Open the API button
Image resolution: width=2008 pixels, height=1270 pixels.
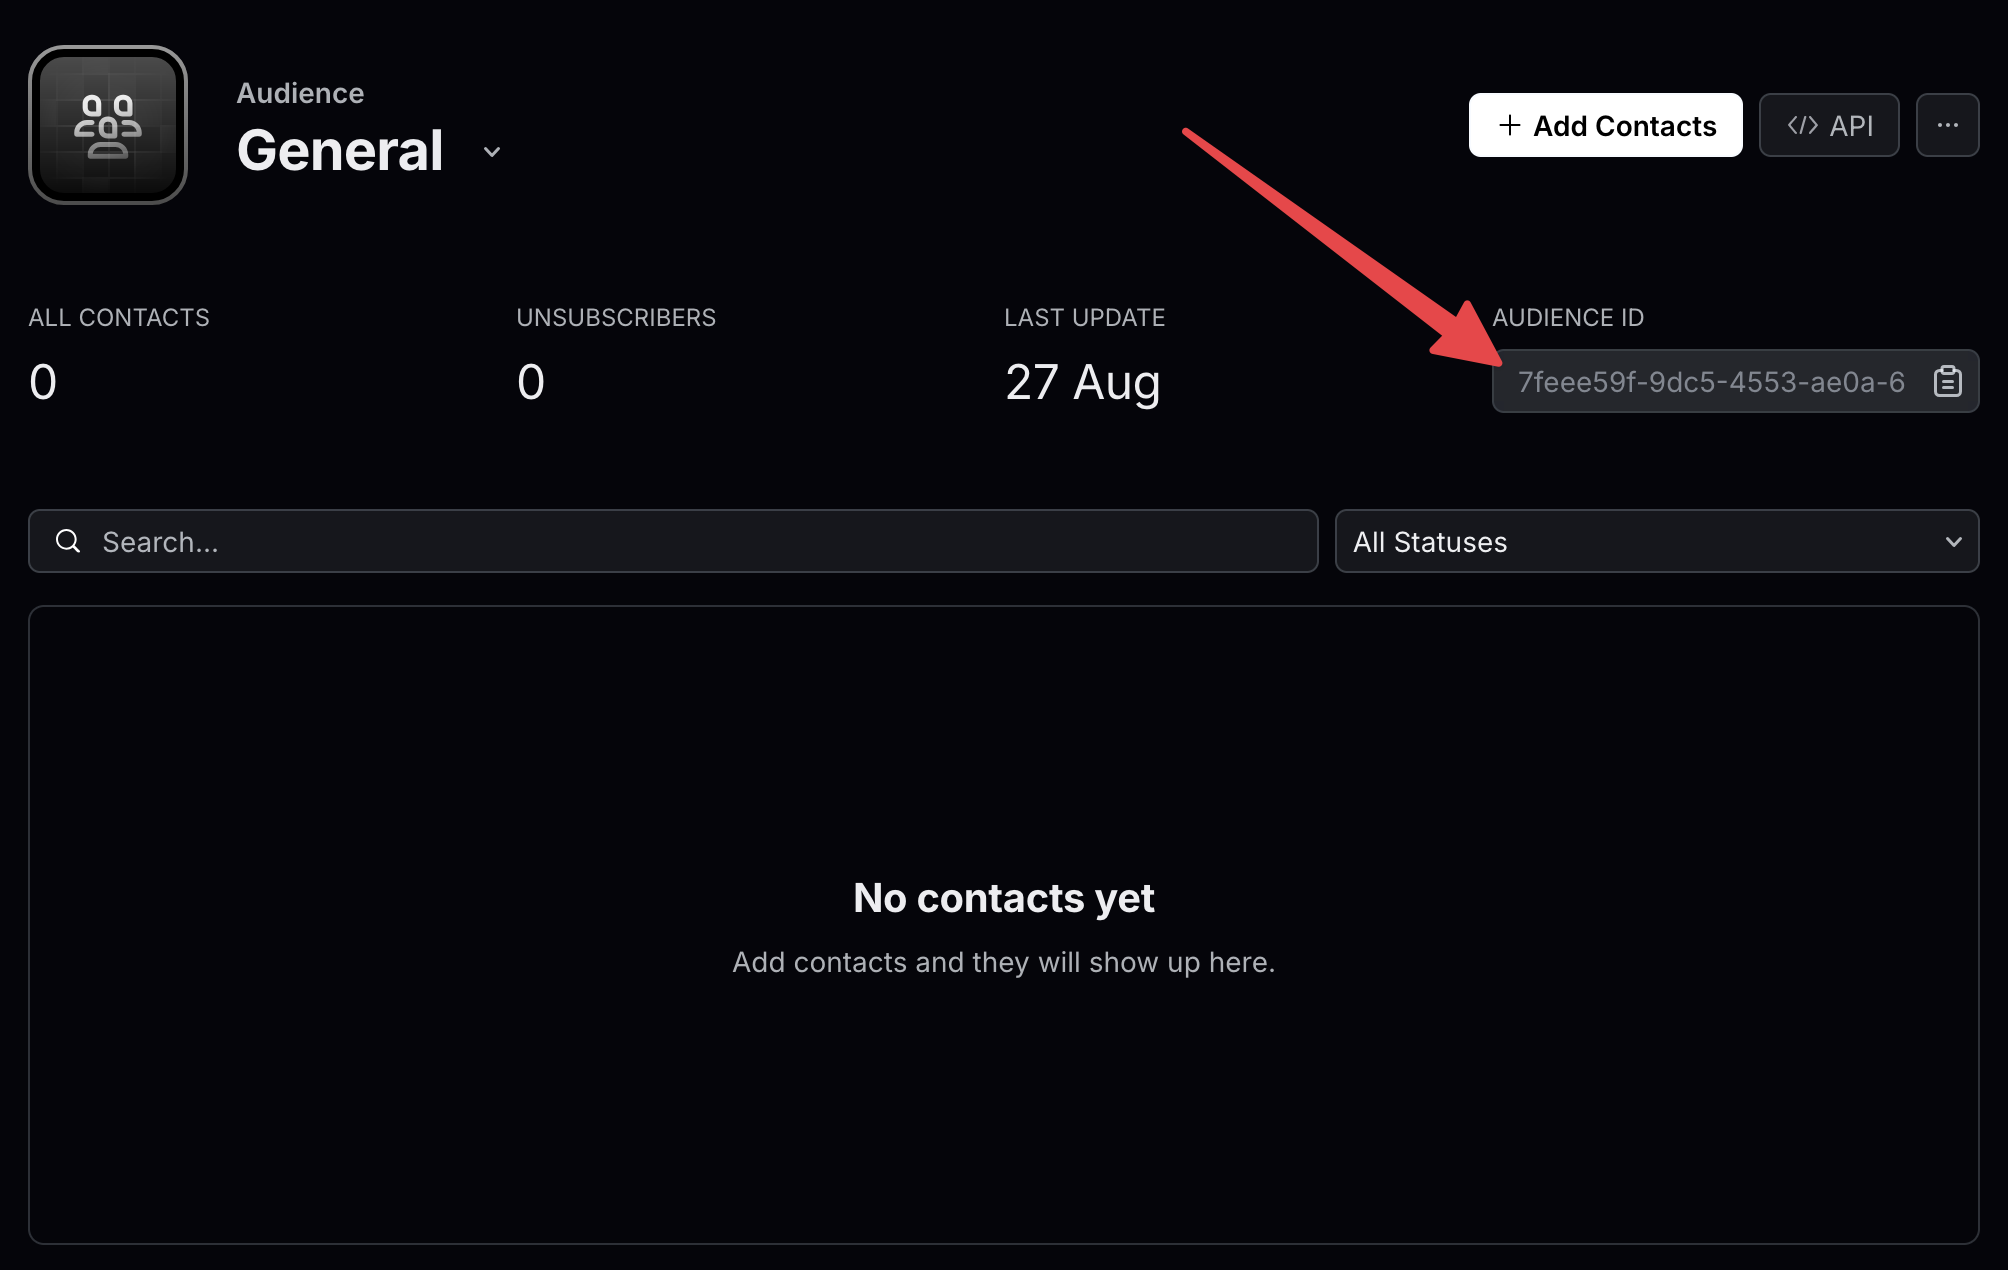[x=1829, y=125]
